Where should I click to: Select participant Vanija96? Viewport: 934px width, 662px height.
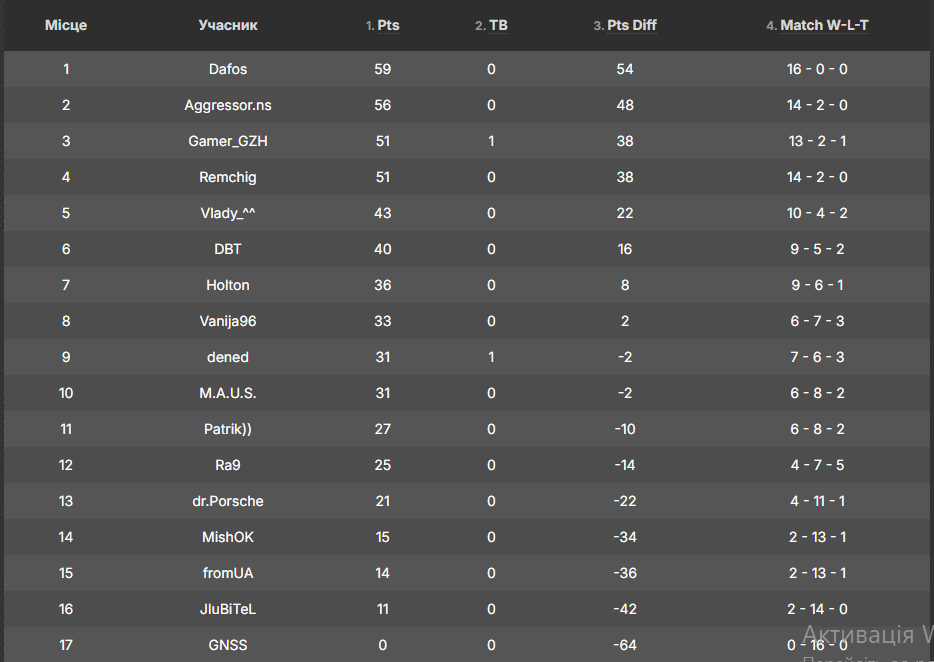228,321
